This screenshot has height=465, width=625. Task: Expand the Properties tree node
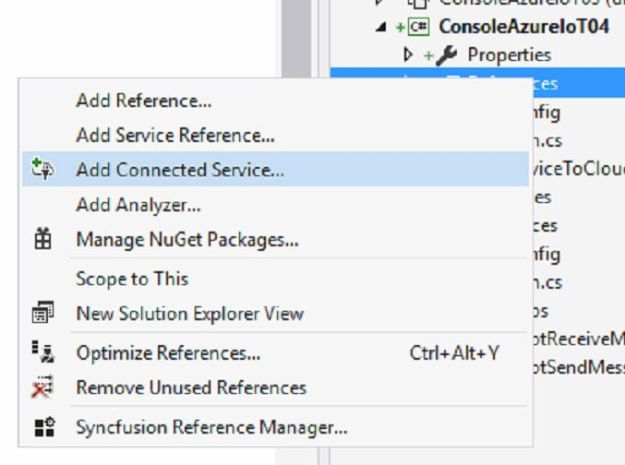click(x=408, y=54)
